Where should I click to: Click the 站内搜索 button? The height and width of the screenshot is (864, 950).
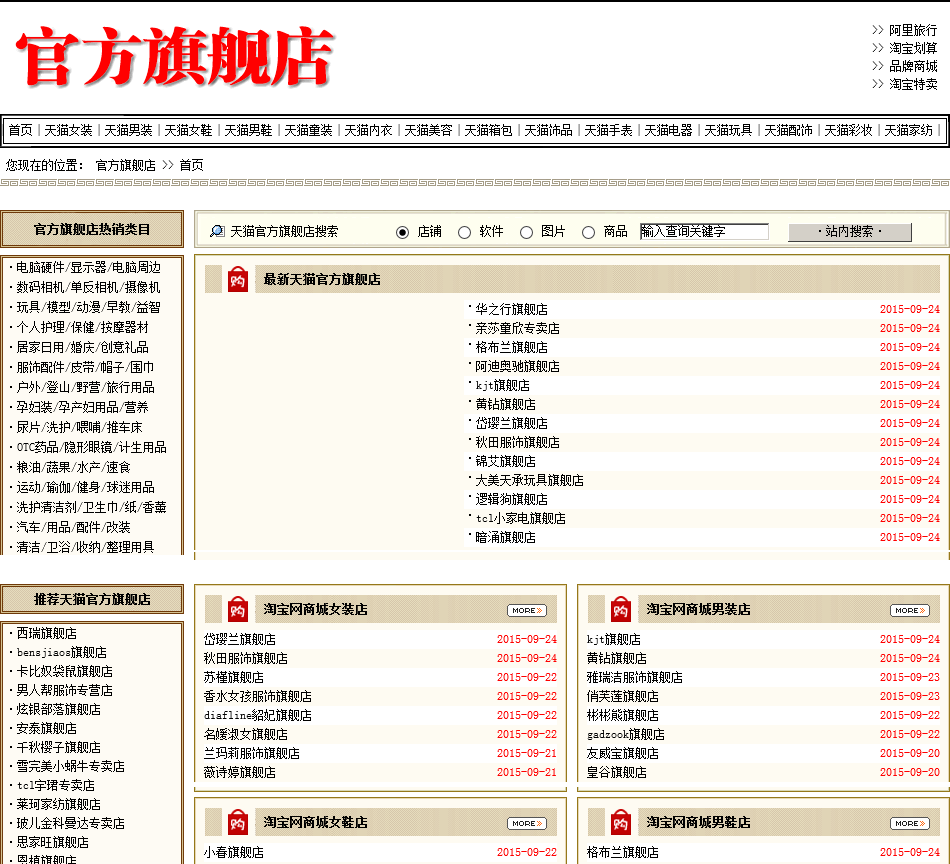(x=849, y=231)
